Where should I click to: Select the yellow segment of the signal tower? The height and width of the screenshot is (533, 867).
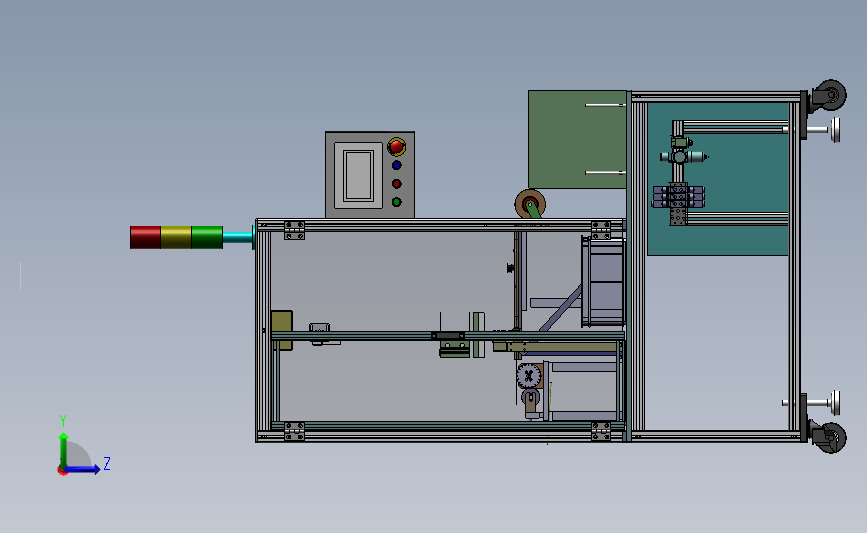[x=176, y=237]
